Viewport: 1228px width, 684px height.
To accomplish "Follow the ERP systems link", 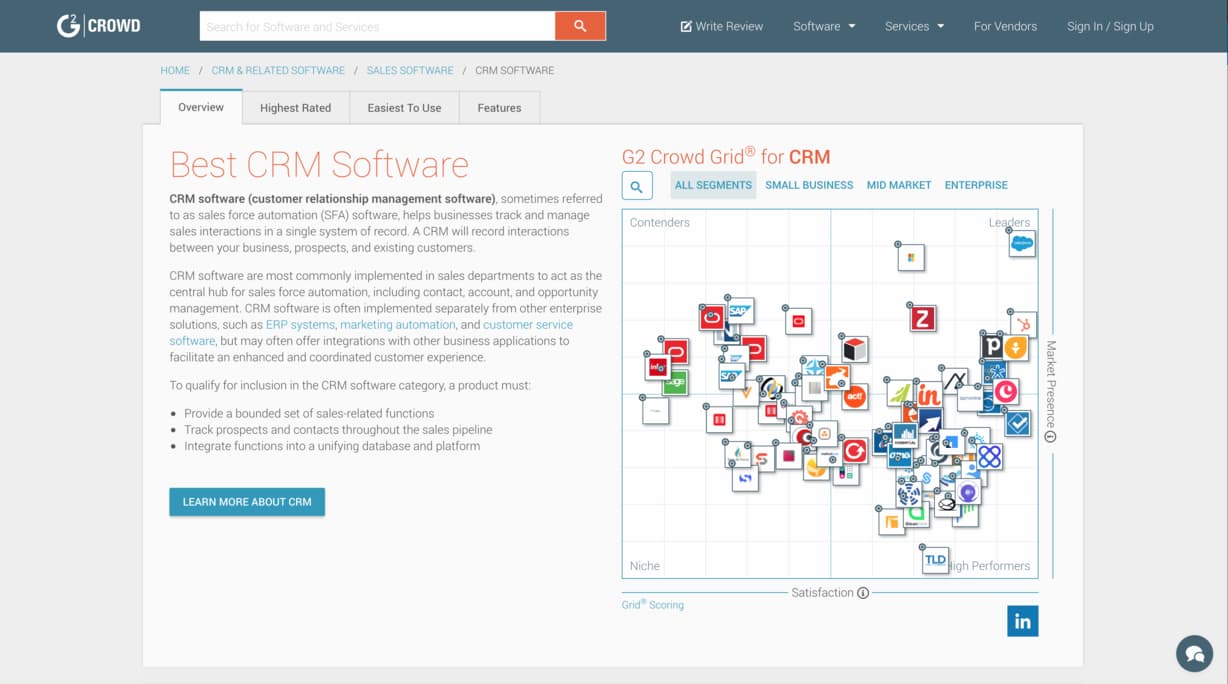I will pos(300,325).
